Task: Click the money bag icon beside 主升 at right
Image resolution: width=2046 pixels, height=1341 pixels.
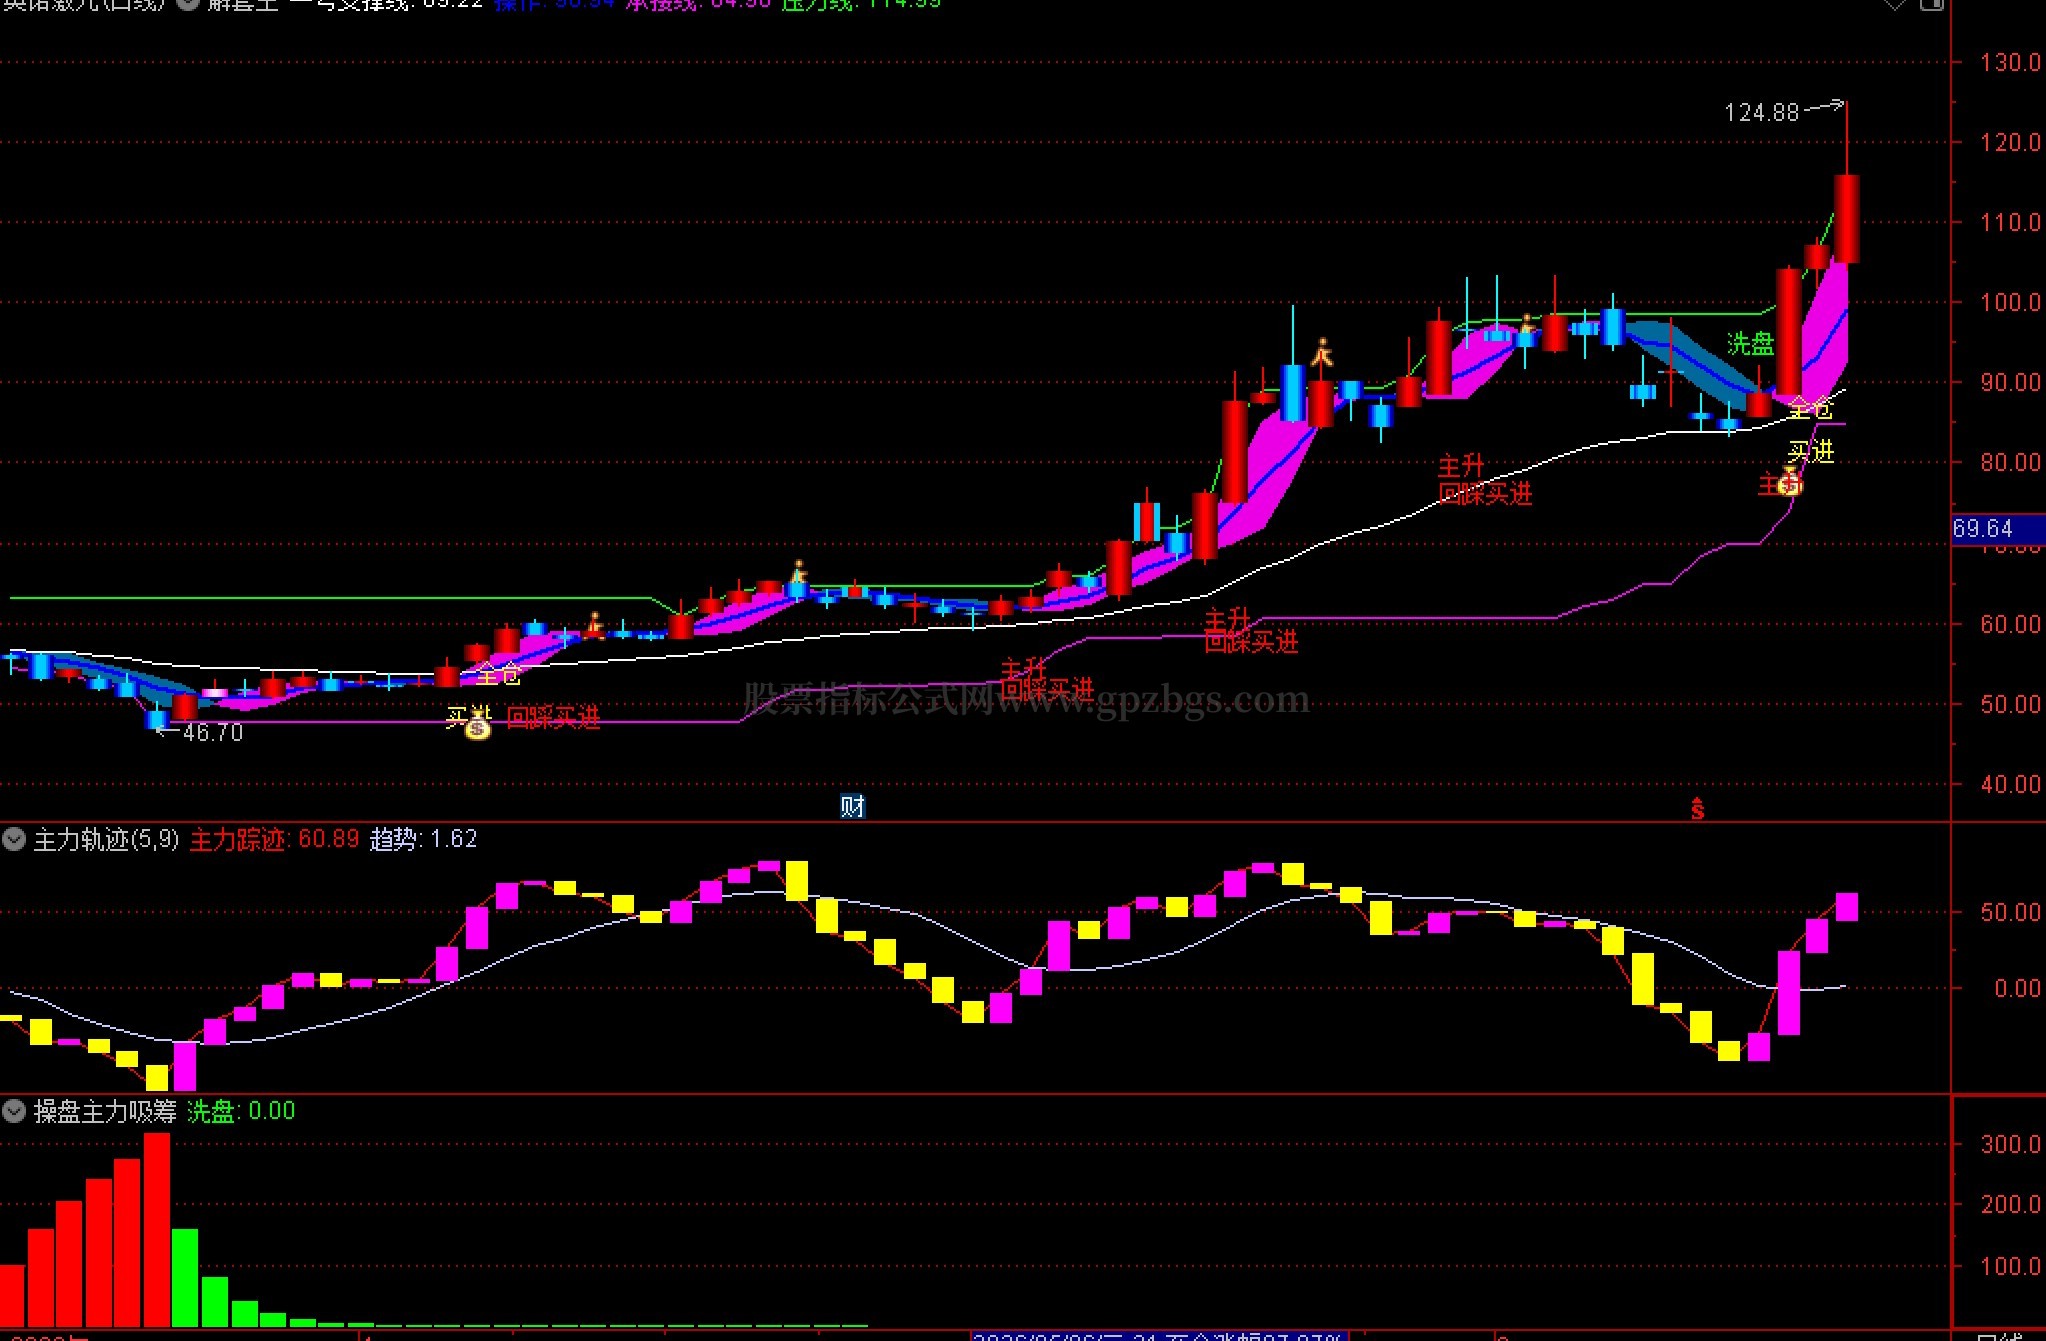Action: 1791,482
